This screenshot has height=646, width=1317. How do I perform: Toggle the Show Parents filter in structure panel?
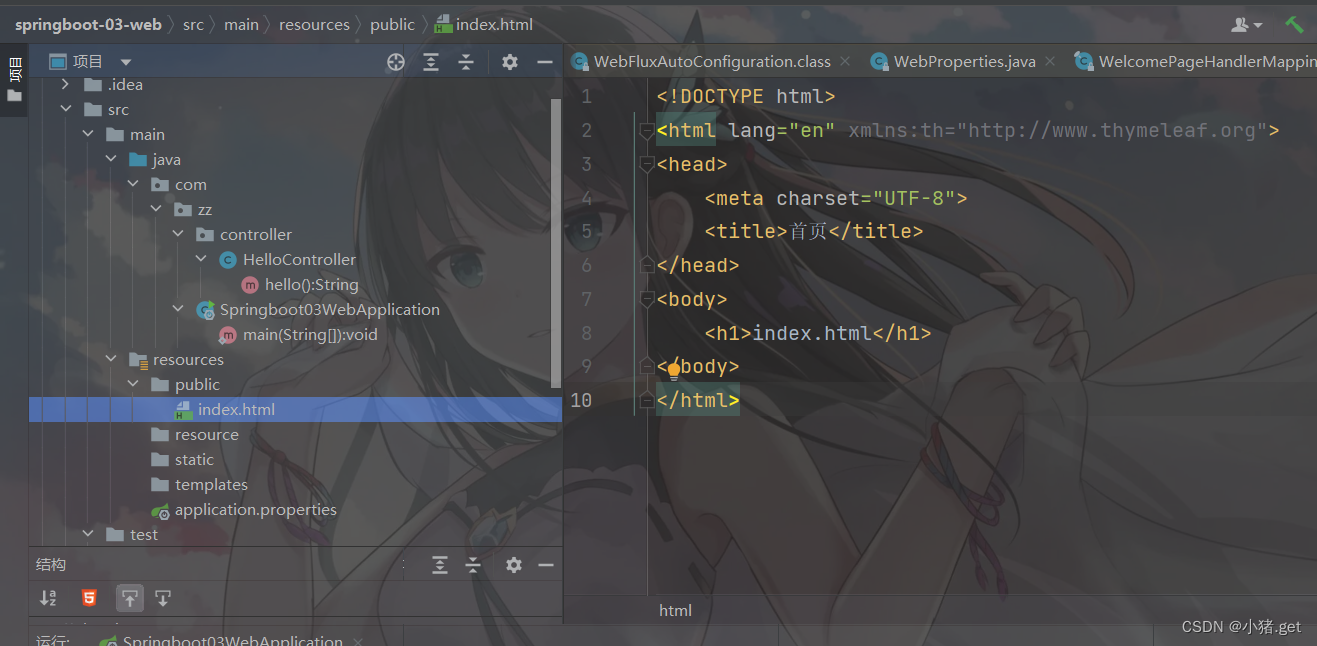(130, 597)
